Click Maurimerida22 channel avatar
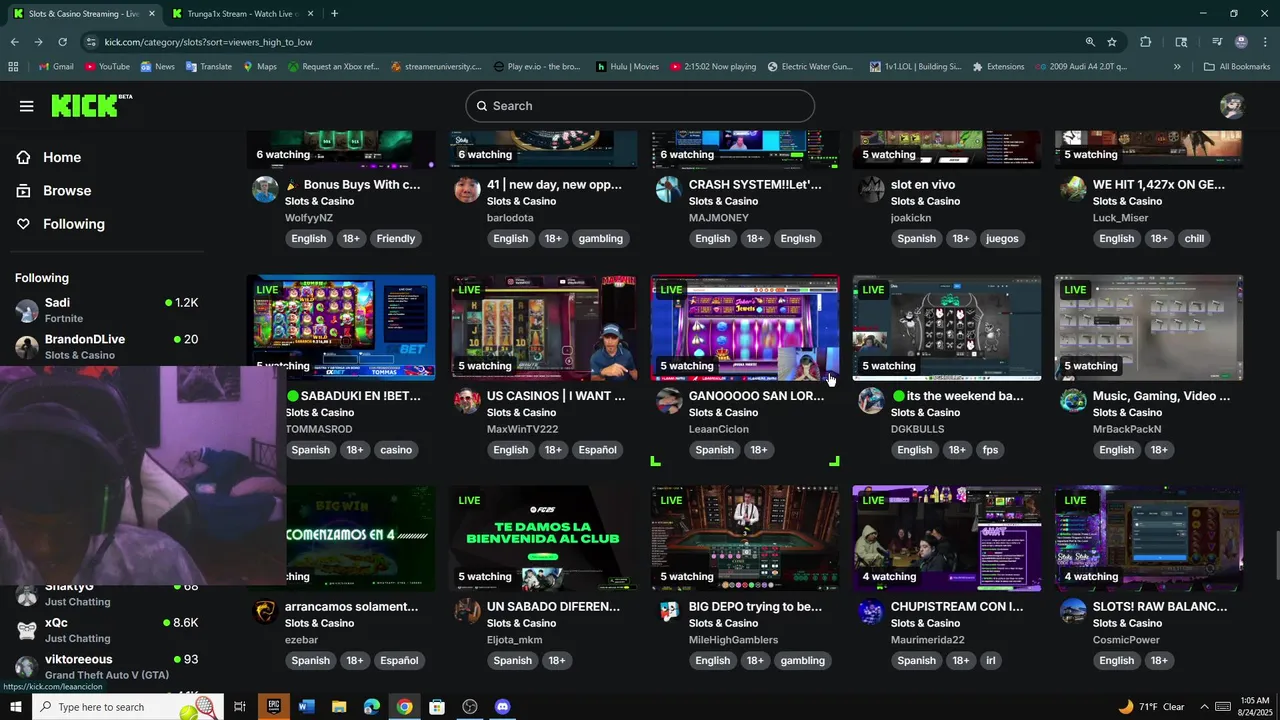This screenshot has height=720, width=1280. coord(871,612)
